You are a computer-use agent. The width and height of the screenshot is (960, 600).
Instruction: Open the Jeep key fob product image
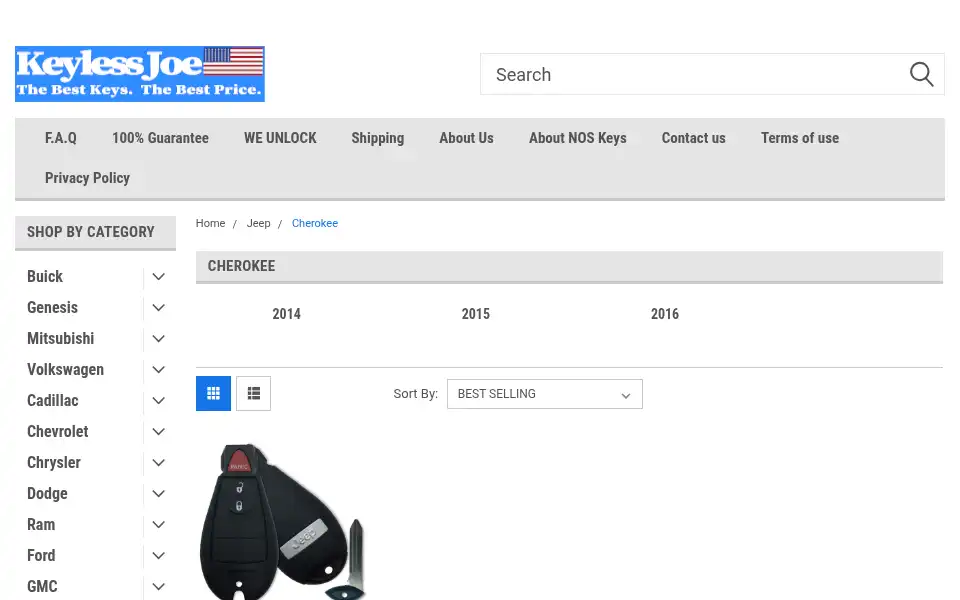point(282,522)
